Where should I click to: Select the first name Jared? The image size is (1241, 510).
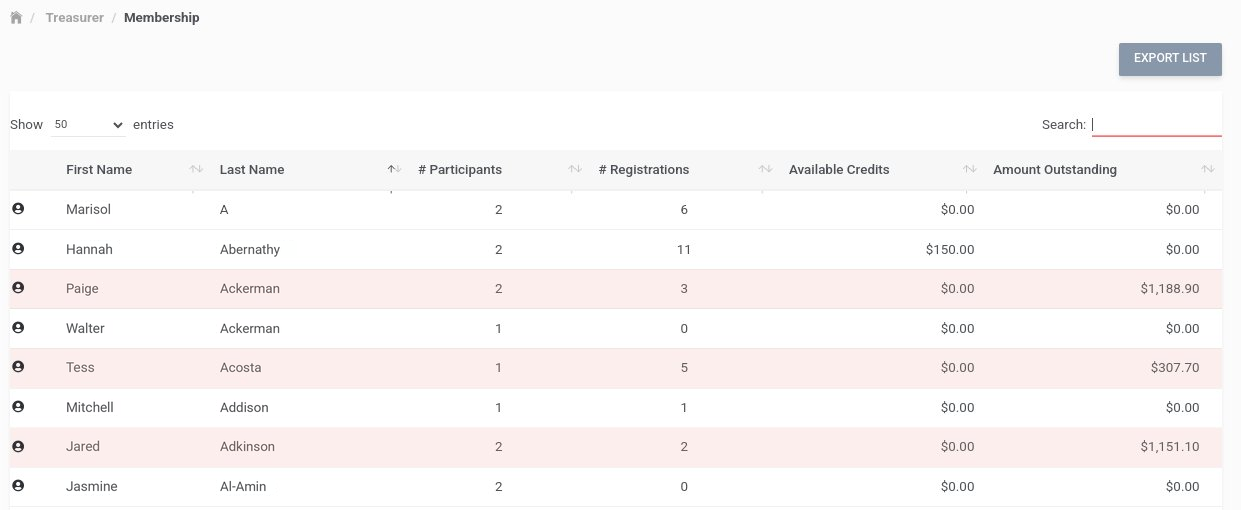83,447
